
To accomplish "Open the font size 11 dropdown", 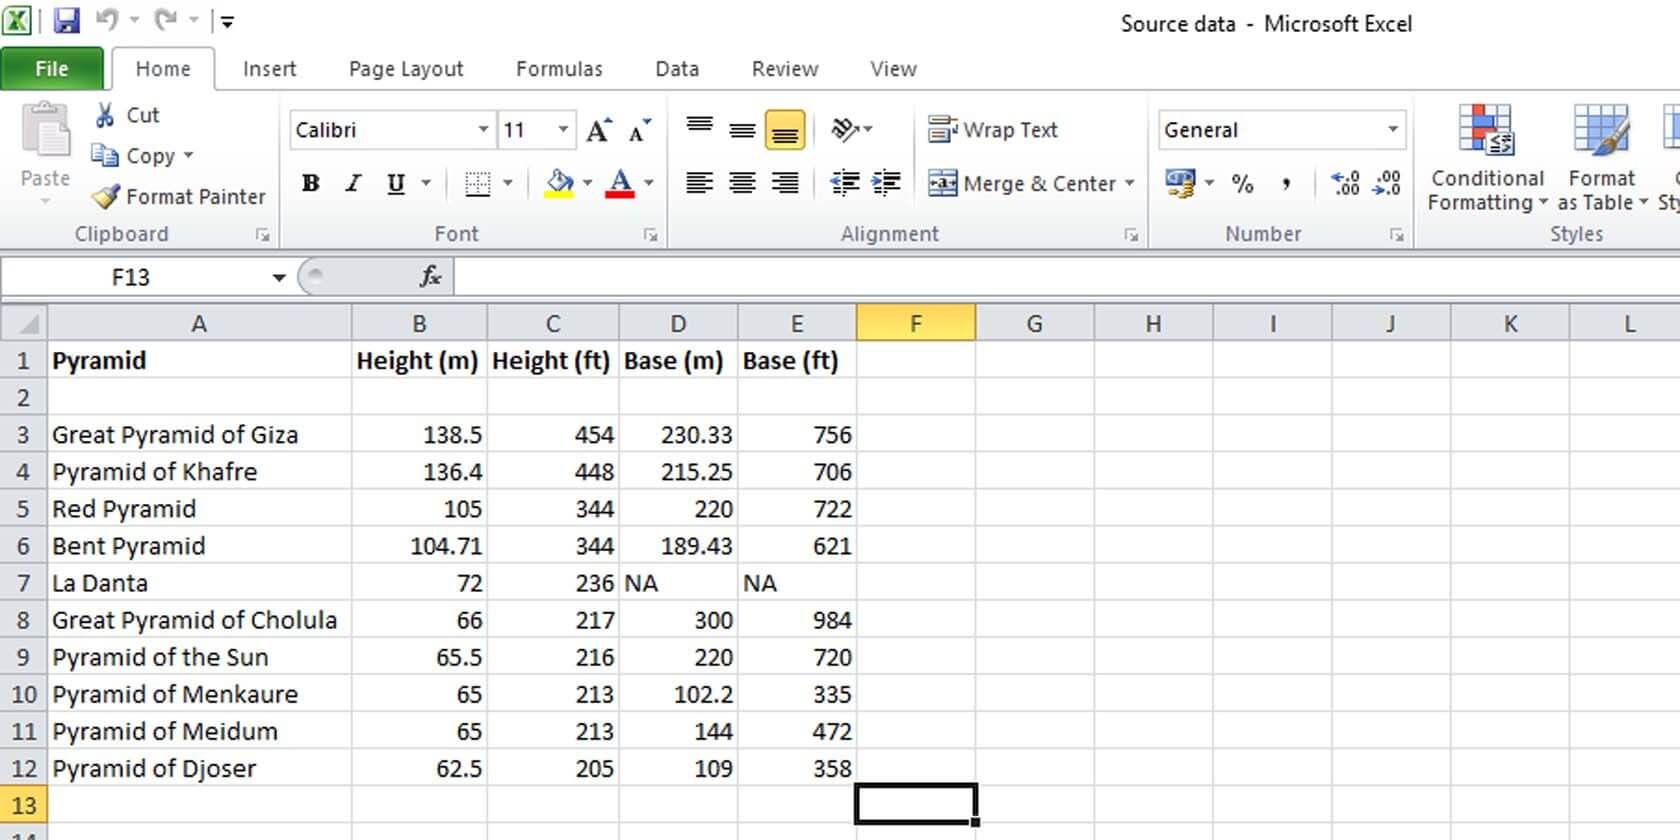I will click(563, 130).
